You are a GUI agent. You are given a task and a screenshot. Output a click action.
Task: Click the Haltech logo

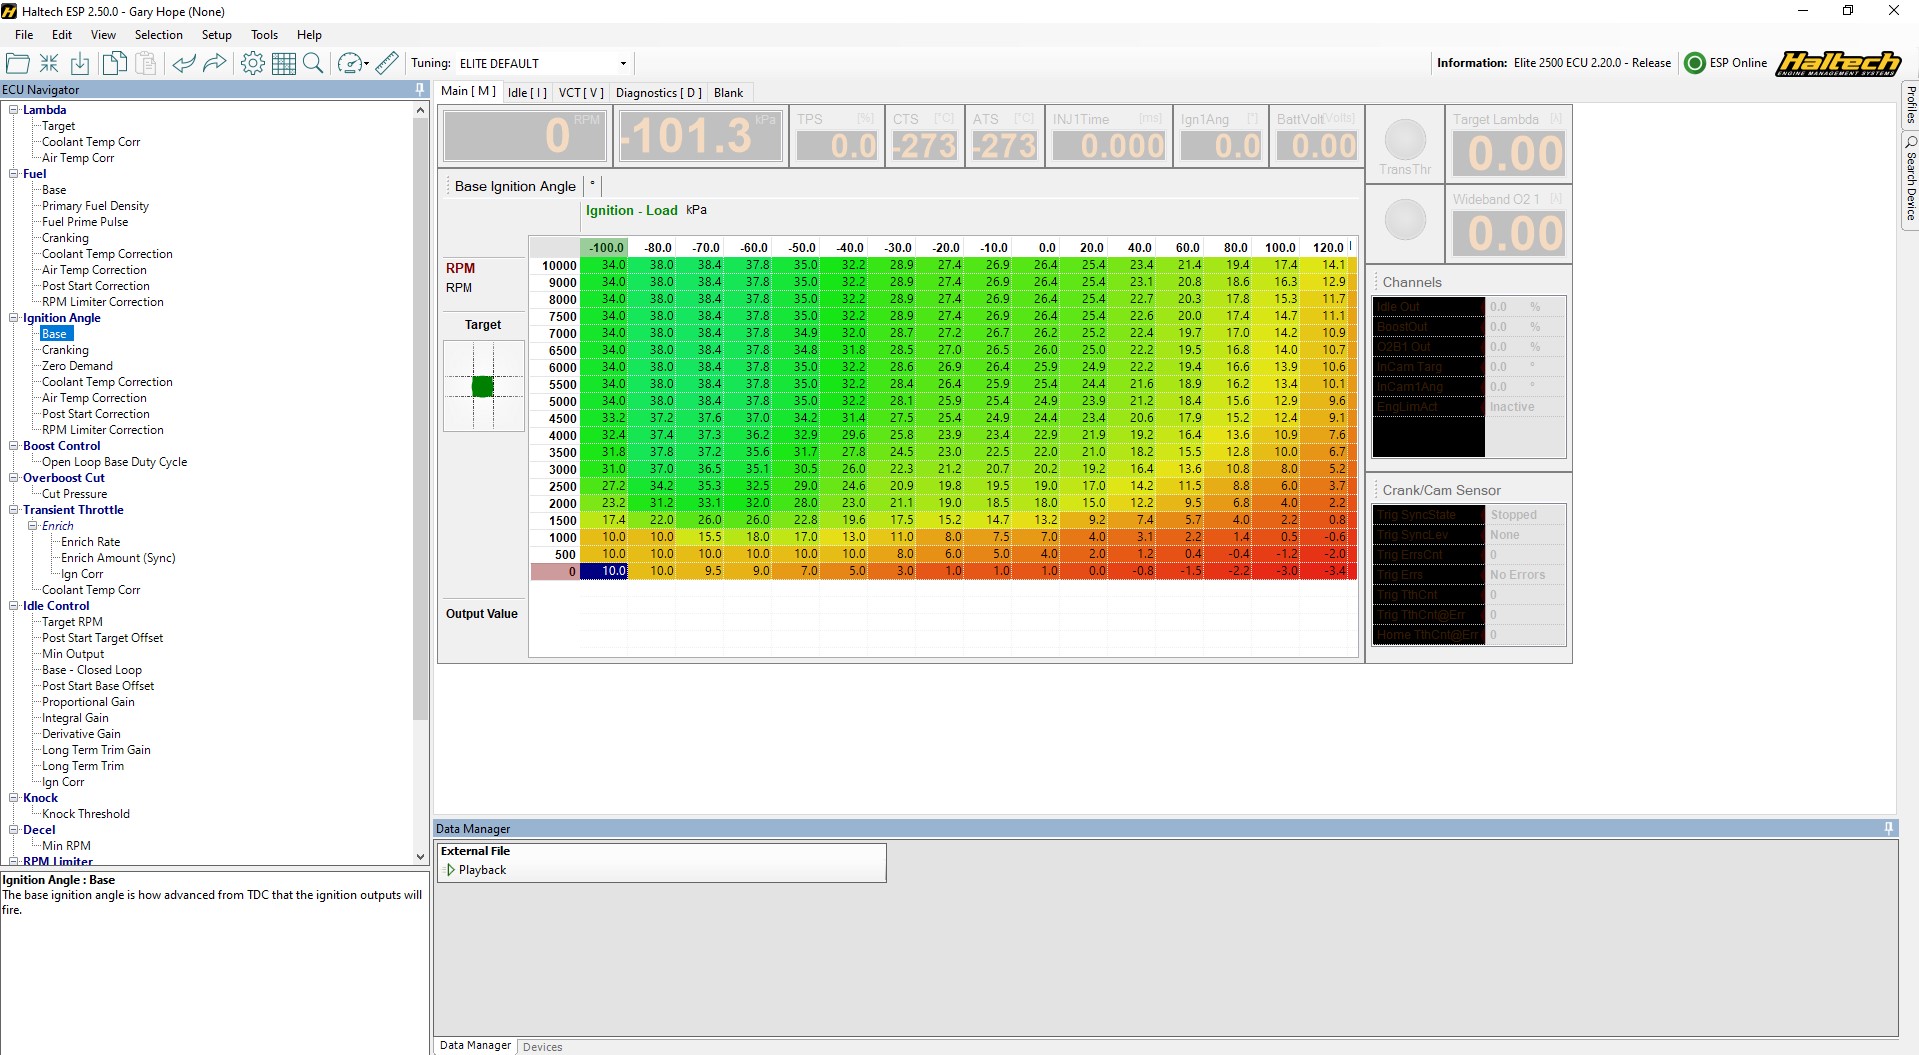pyautogui.click(x=1838, y=63)
